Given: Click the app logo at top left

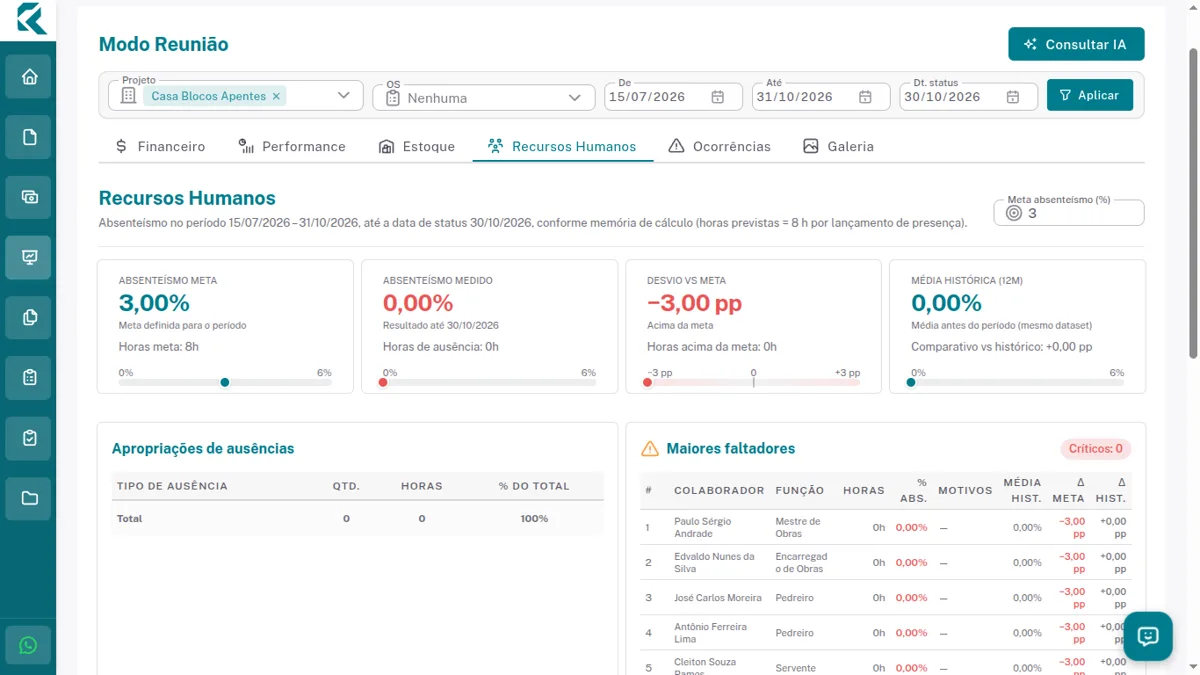Looking at the screenshot, I should (x=31, y=18).
